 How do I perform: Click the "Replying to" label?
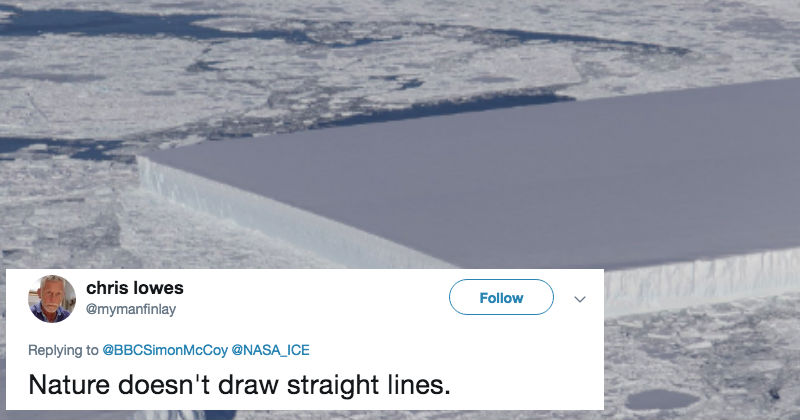click(x=63, y=350)
